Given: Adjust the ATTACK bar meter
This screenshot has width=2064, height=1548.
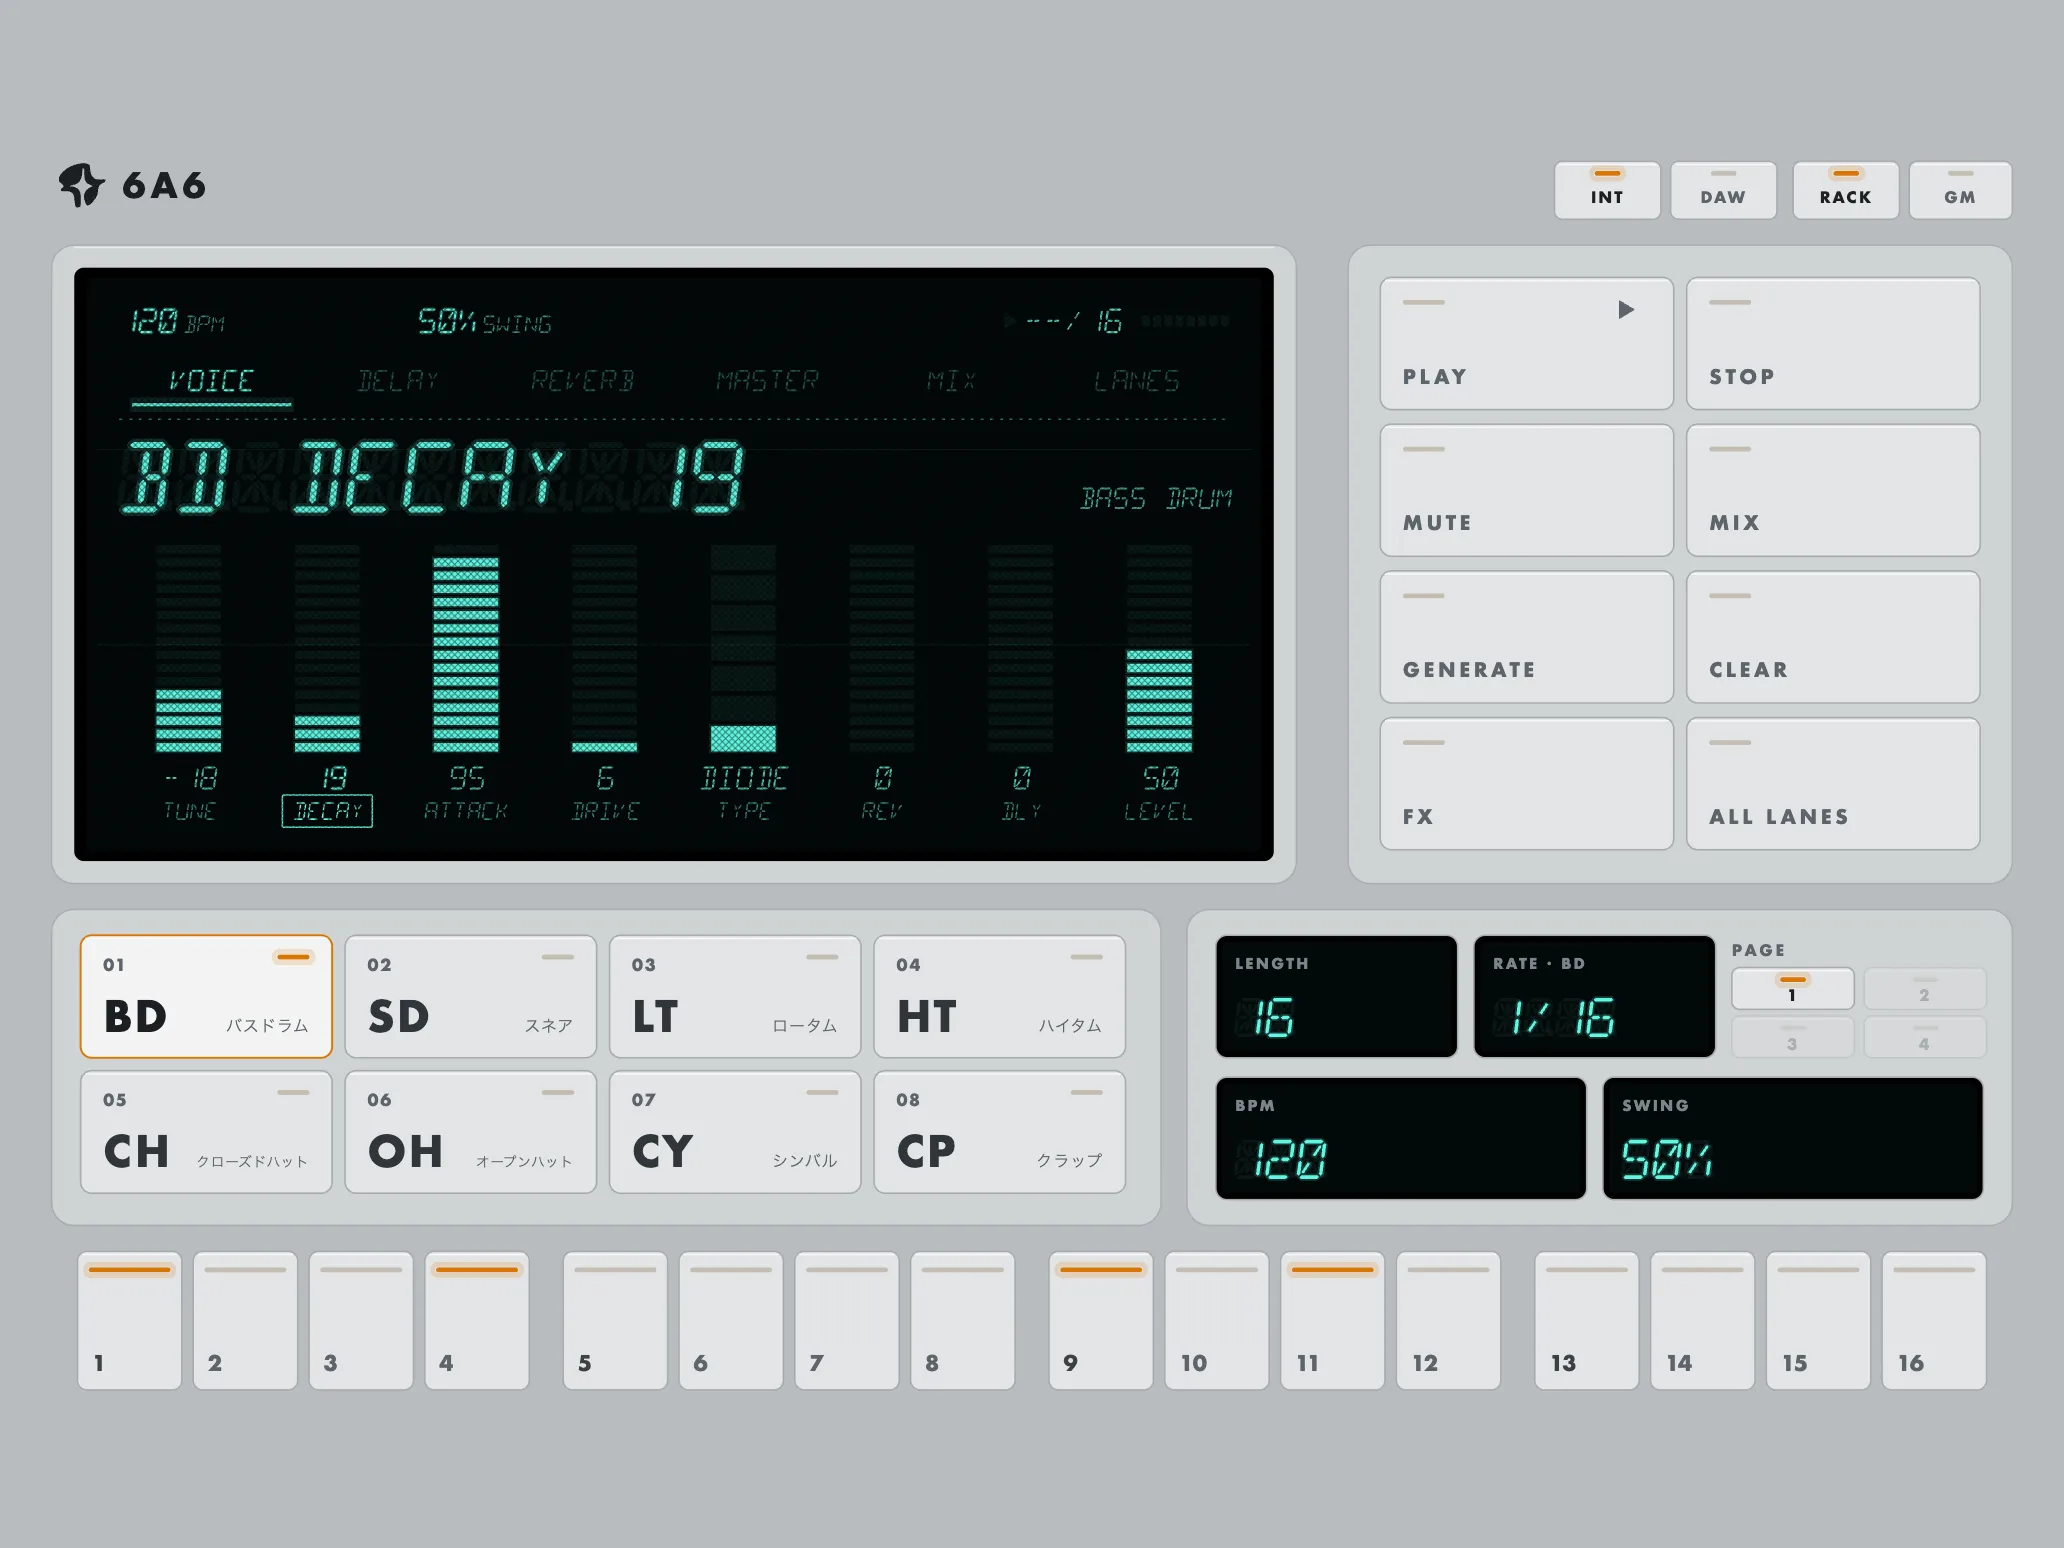Looking at the screenshot, I should (x=465, y=648).
